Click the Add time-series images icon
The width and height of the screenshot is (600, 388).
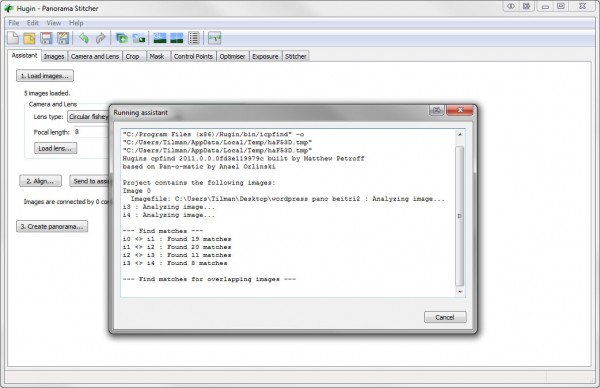click(x=139, y=38)
